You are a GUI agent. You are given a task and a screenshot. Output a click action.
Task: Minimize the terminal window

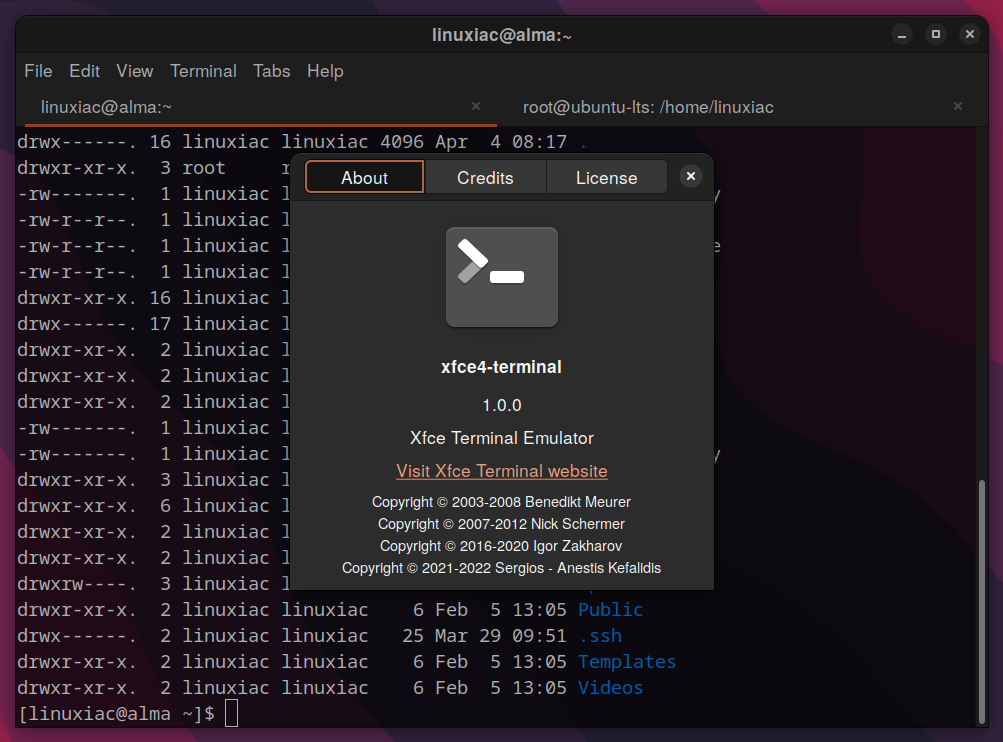(x=902, y=35)
